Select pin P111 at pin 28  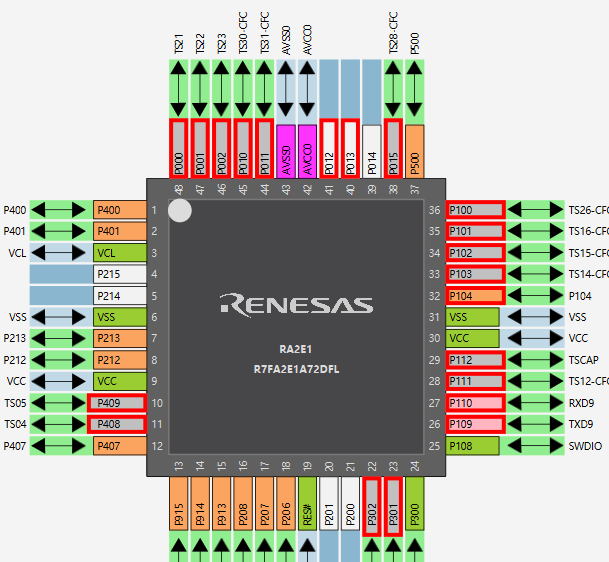tap(476, 381)
